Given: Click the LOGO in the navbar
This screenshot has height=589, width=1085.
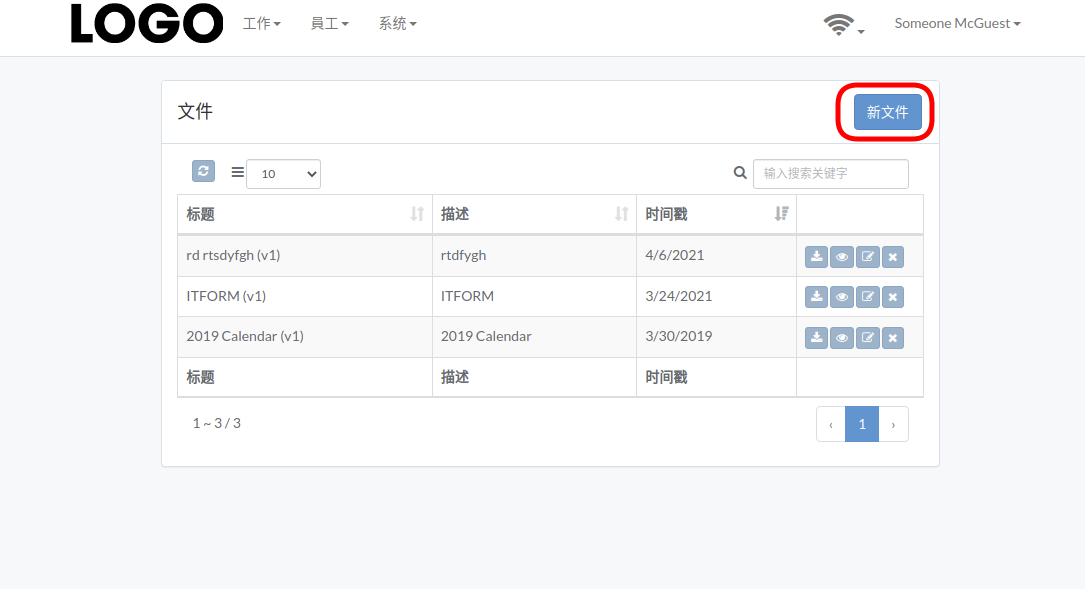Looking at the screenshot, I should (147, 24).
